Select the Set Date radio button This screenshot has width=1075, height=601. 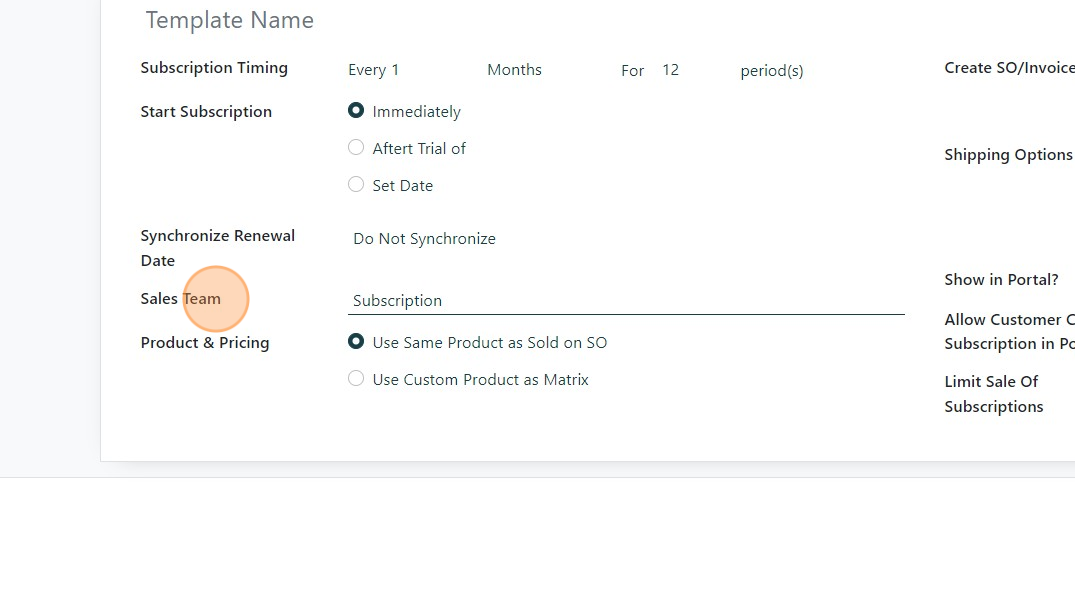(356, 185)
